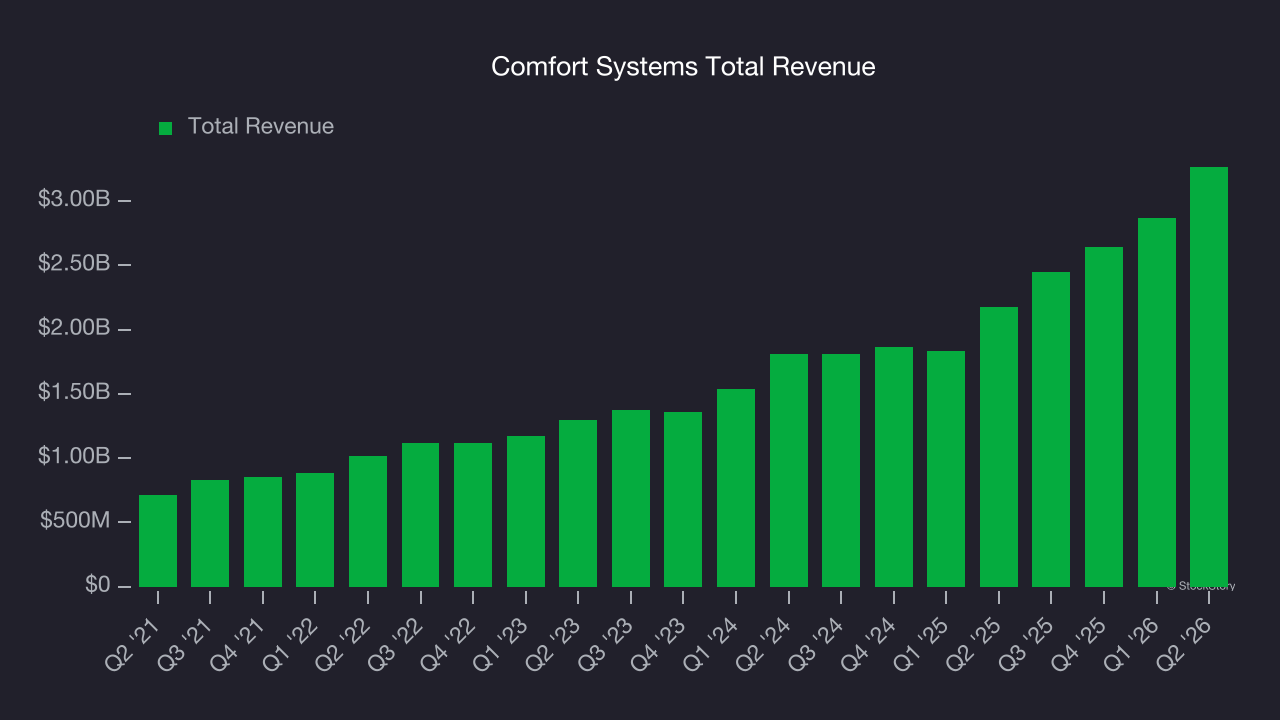This screenshot has width=1280, height=720.
Task: Select the Q4 '21 revenue bar
Action: pyautogui.click(x=263, y=532)
